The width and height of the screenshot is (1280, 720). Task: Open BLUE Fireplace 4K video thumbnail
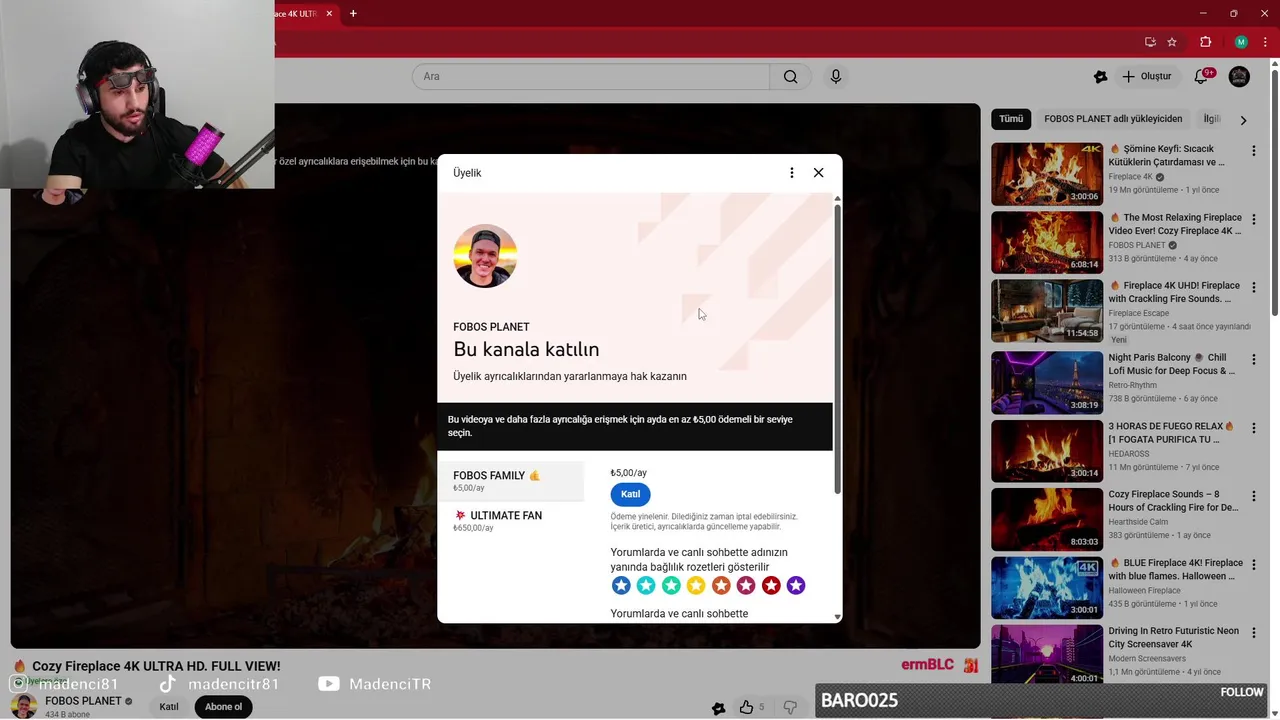1047,588
